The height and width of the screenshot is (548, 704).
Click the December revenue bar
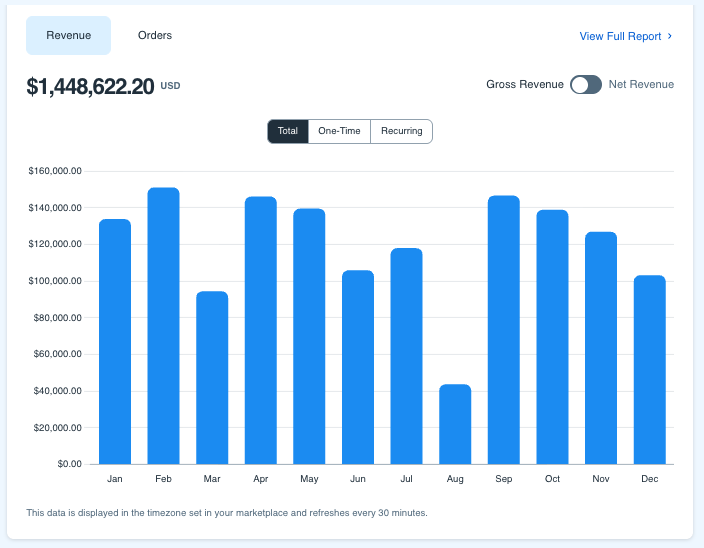pos(650,370)
